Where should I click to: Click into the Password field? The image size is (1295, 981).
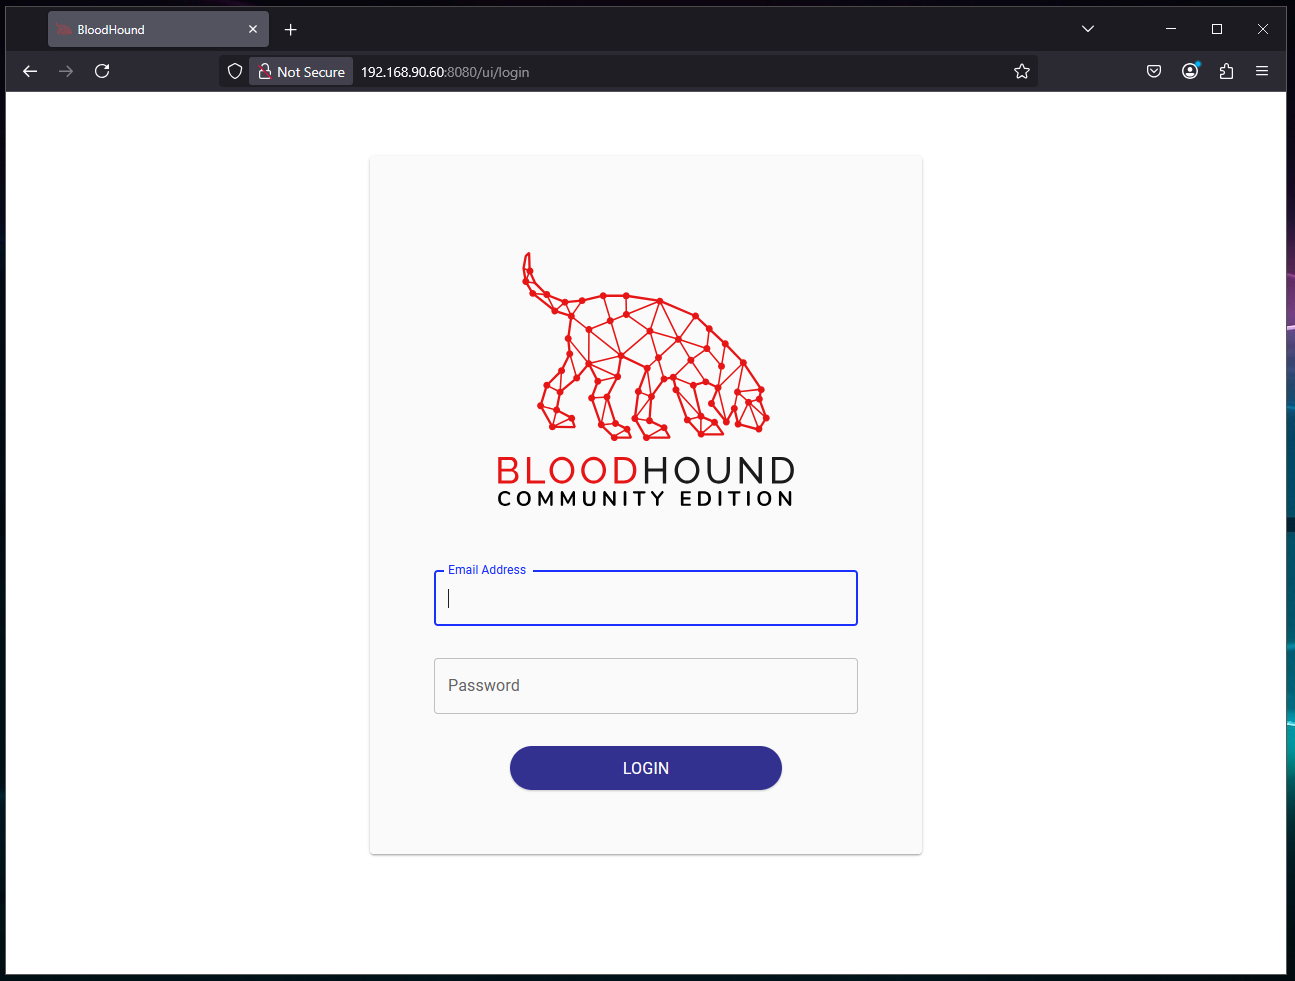click(x=646, y=686)
